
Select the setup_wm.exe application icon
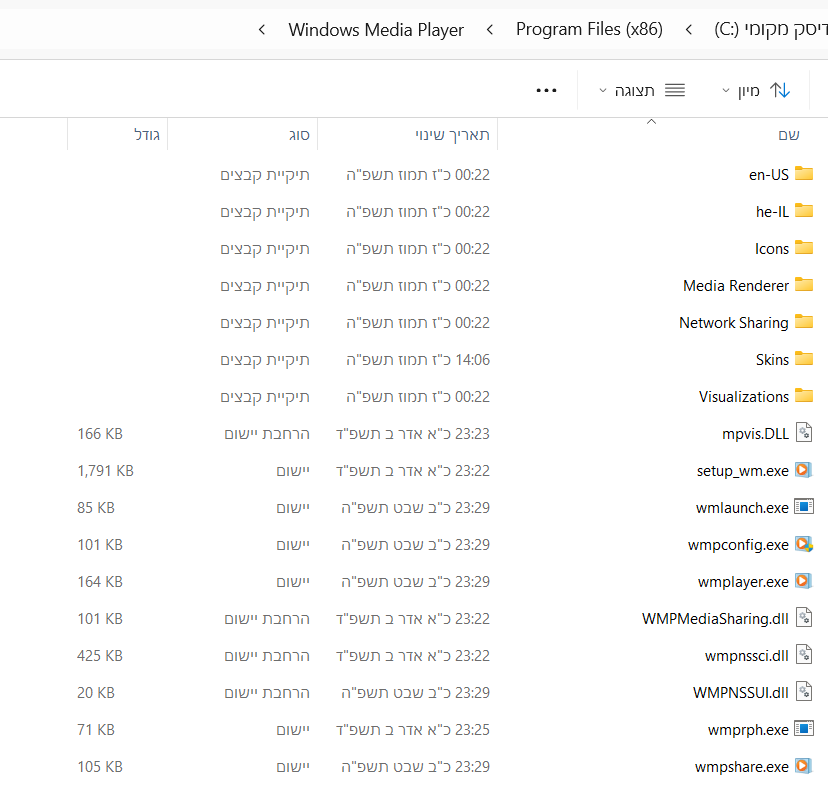point(804,469)
